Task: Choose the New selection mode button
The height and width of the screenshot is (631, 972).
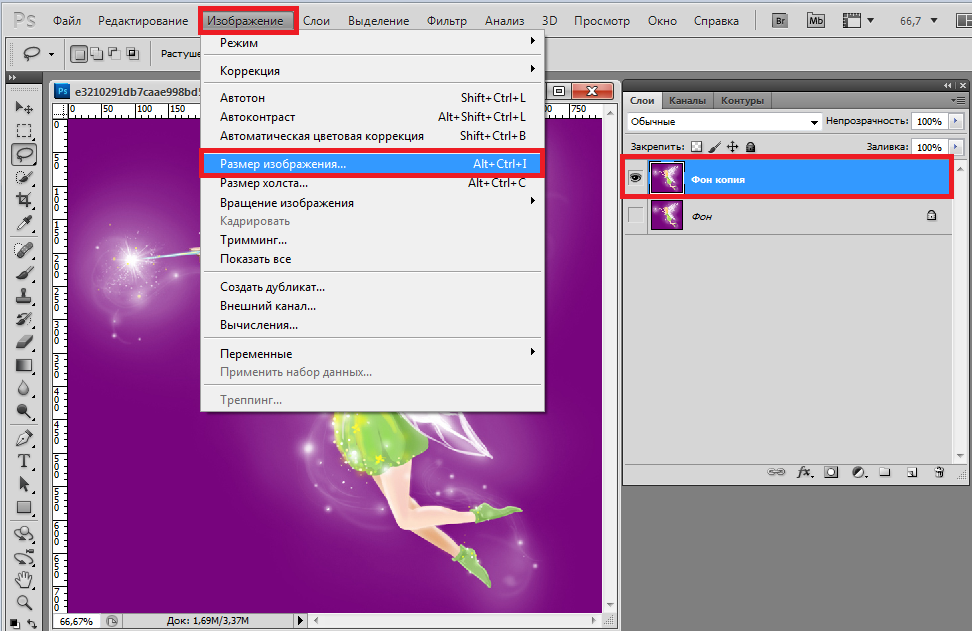Action: click(x=79, y=54)
